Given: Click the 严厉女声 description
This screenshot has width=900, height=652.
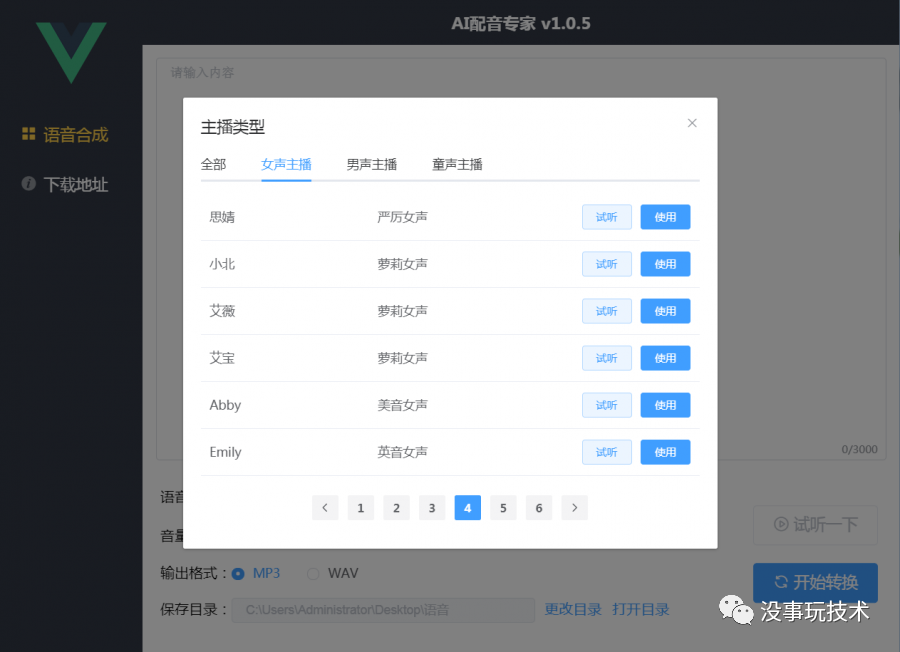Looking at the screenshot, I should coord(402,217).
